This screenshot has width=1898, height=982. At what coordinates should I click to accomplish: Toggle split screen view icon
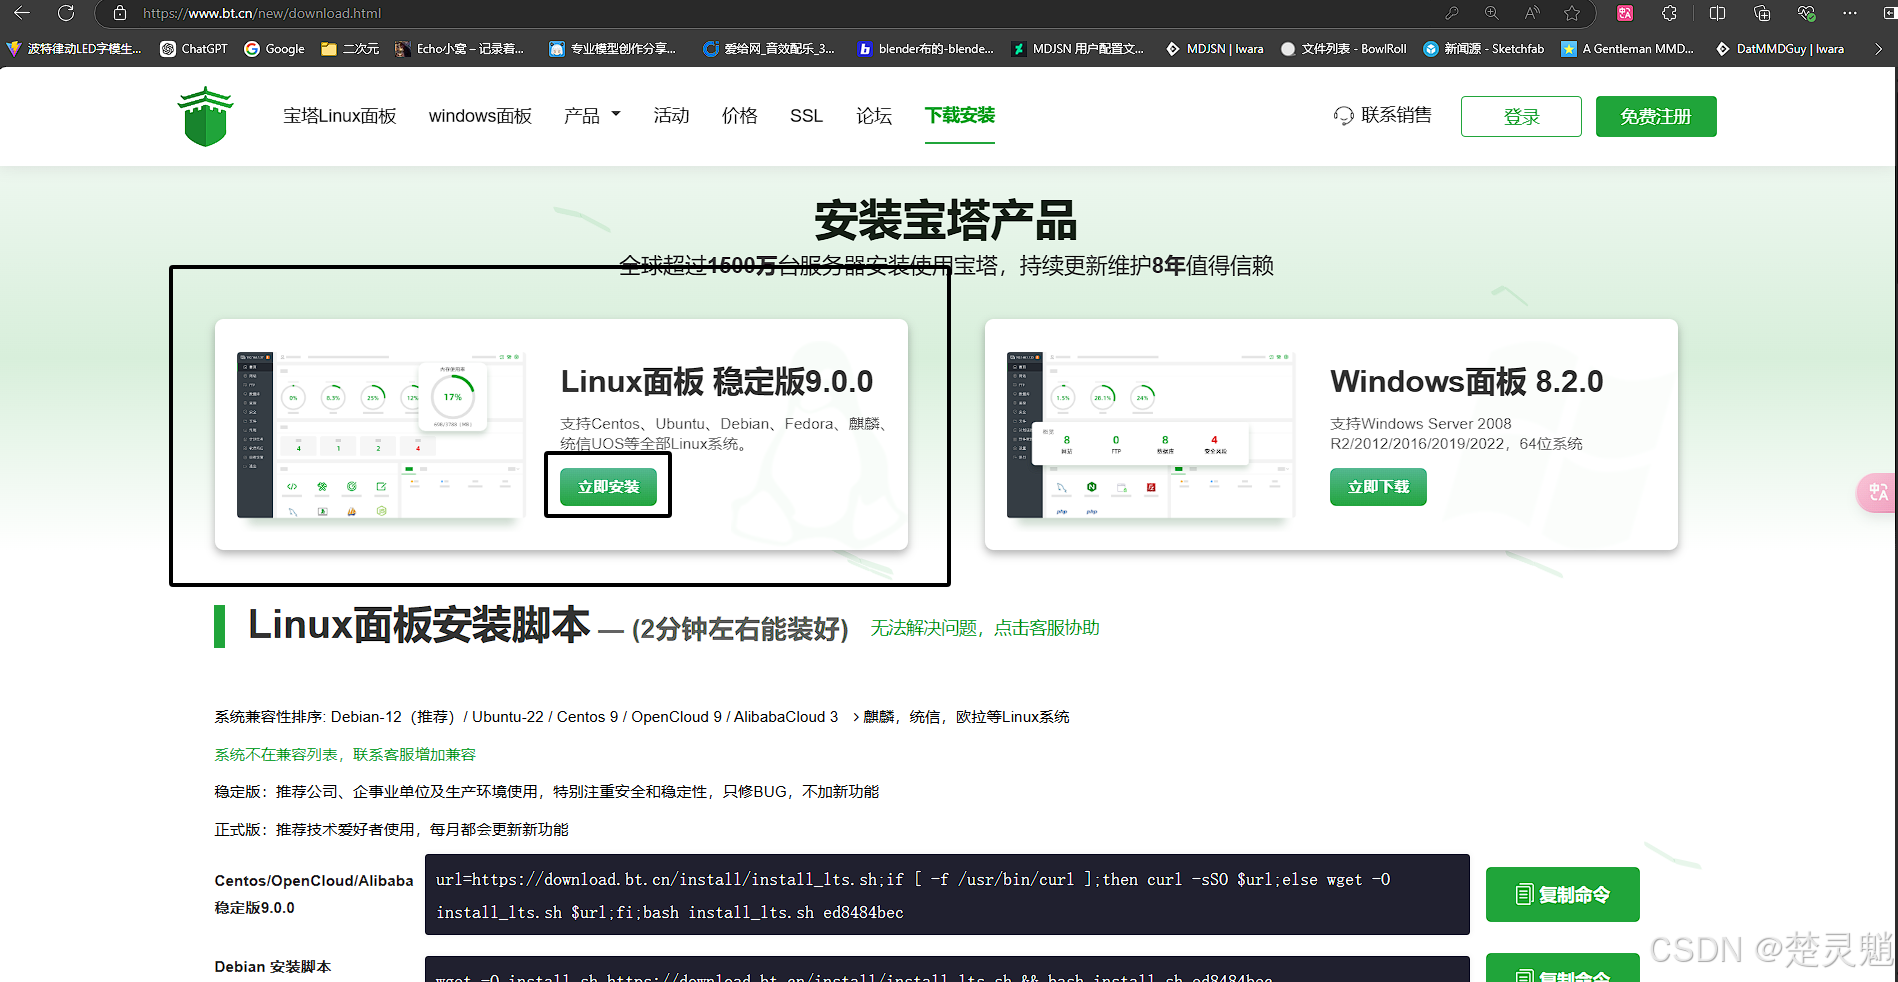click(x=1717, y=13)
